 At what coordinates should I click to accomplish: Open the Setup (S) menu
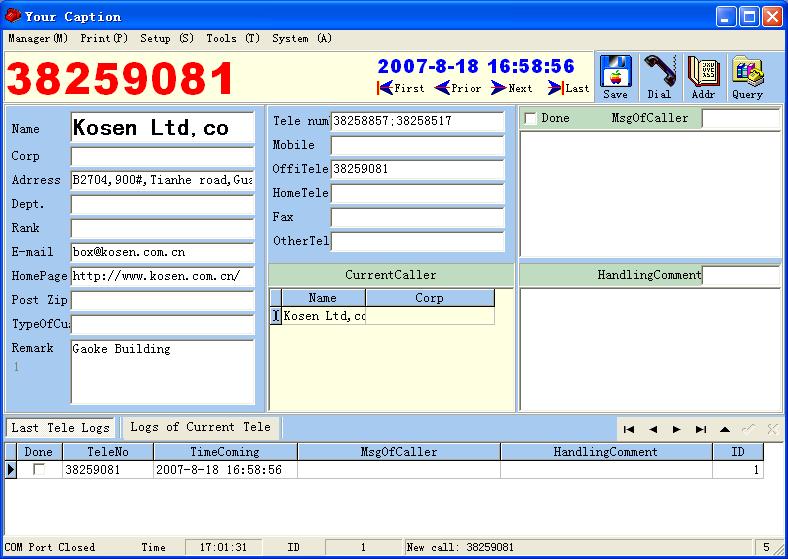coord(167,39)
